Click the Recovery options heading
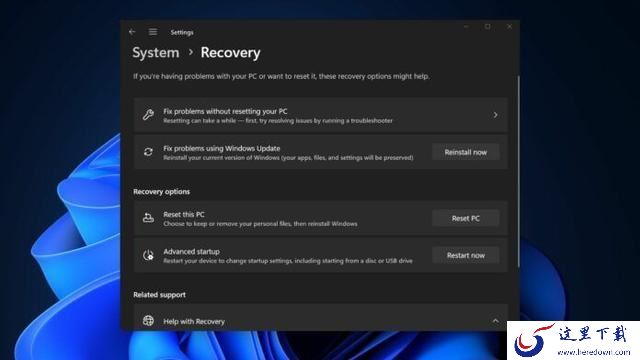 [162, 191]
